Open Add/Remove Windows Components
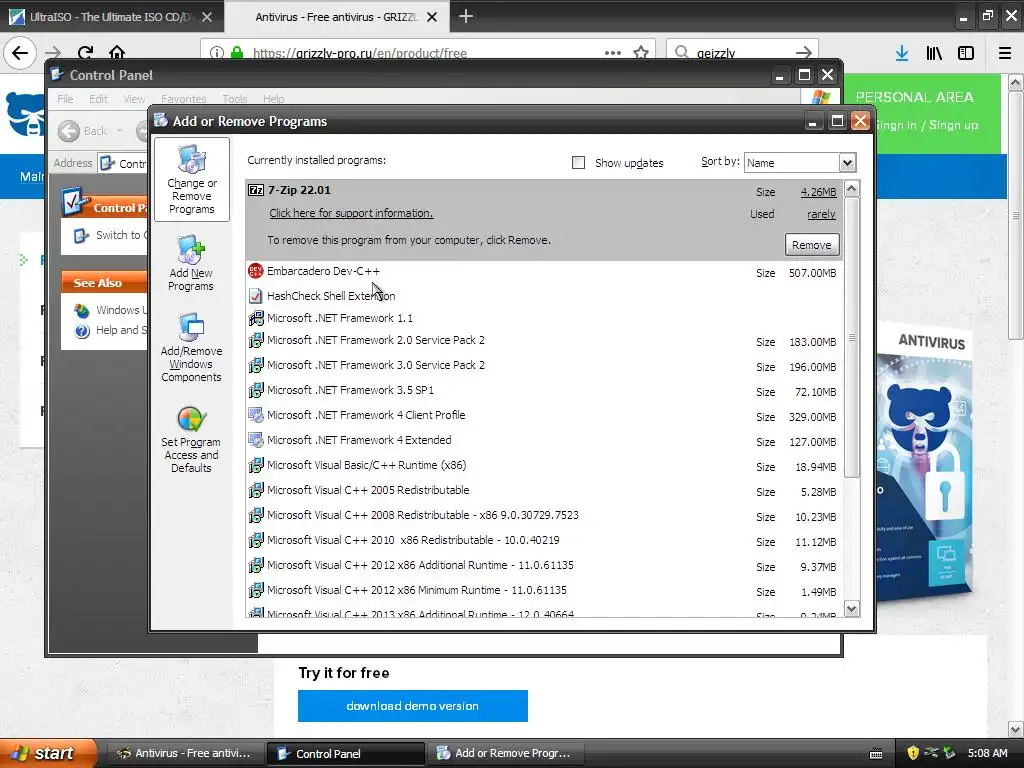1024x768 pixels. (191, 347)
